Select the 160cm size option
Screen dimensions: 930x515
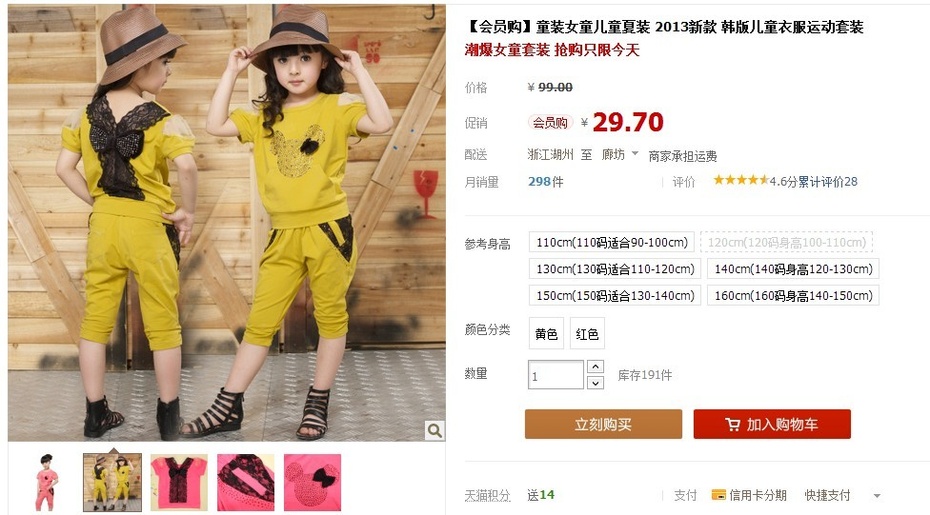click(x=793, y=295)
